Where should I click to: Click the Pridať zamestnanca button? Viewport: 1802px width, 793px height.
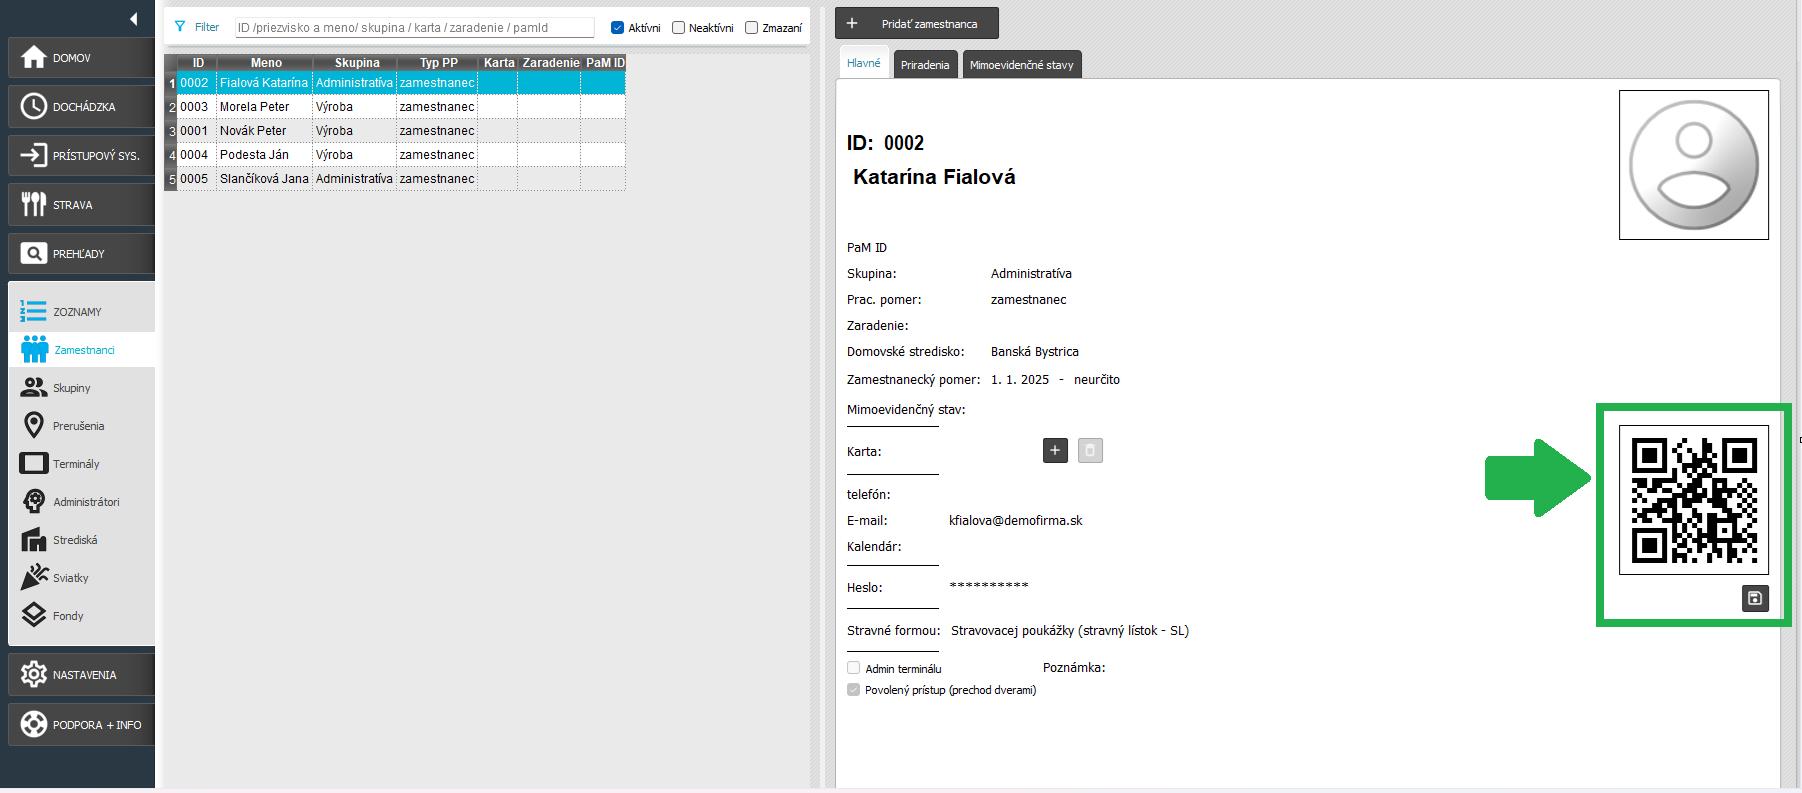pos(917,24)
